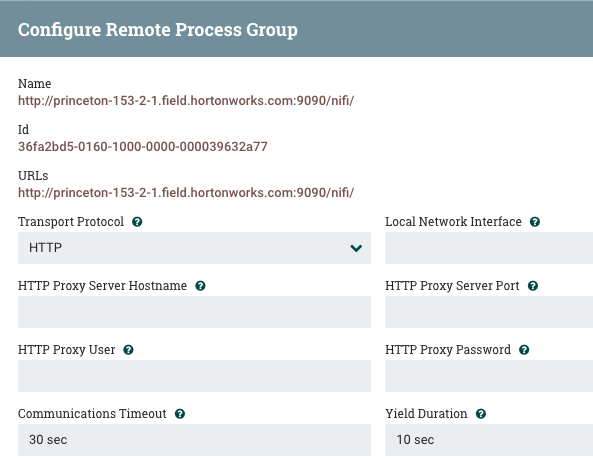Click Communications Timeout field showing 30 sec
Viewport: 593px width, 462px height.
coord(194,440)
